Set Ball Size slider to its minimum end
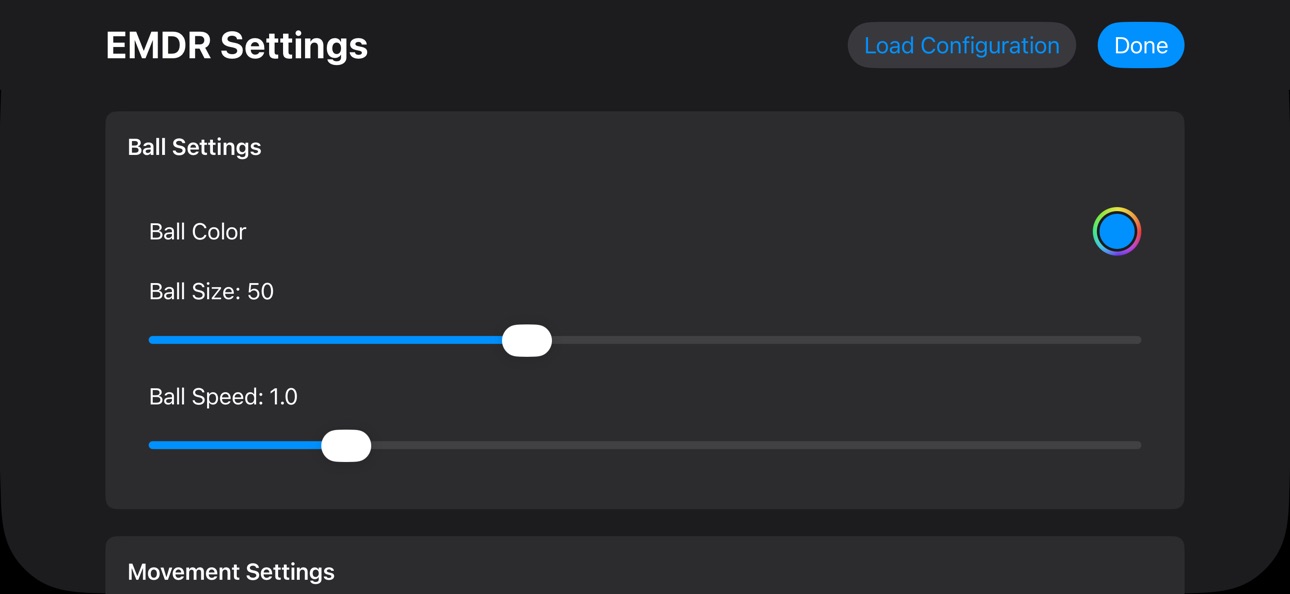Image resolution: width=1290 pixels, height=594 pixels. tap(151, 340)
